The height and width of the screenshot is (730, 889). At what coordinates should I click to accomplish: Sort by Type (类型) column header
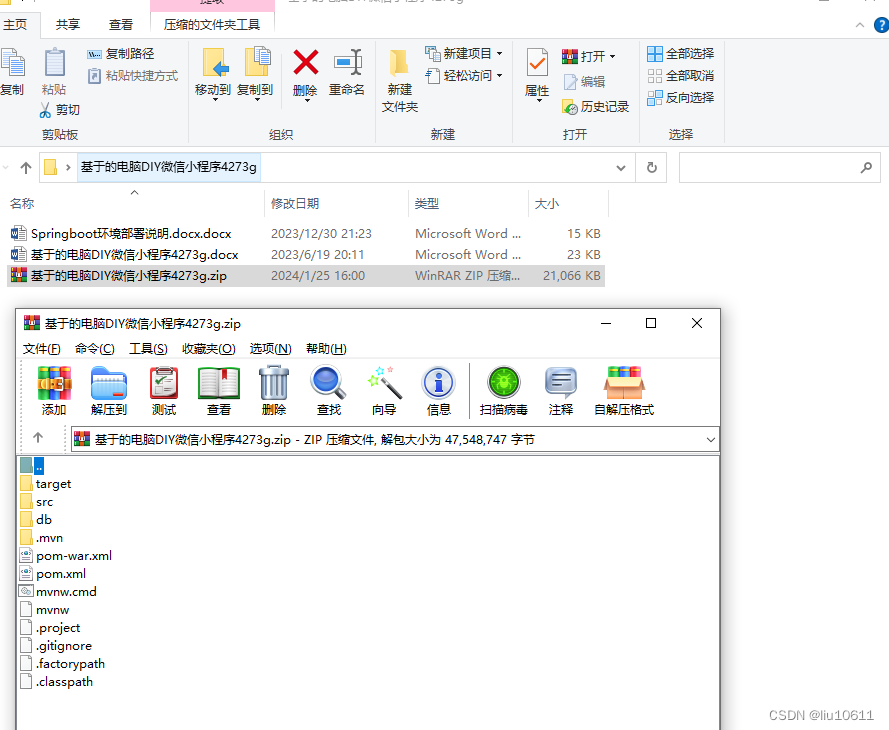[x=426, y=203]
